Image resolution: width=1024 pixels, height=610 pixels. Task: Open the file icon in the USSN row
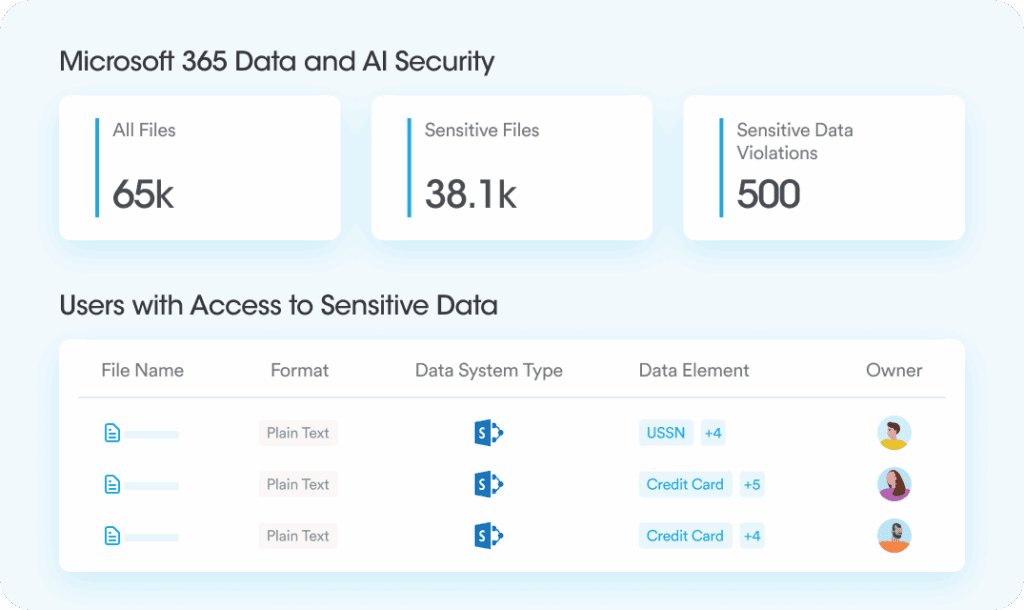112,433
